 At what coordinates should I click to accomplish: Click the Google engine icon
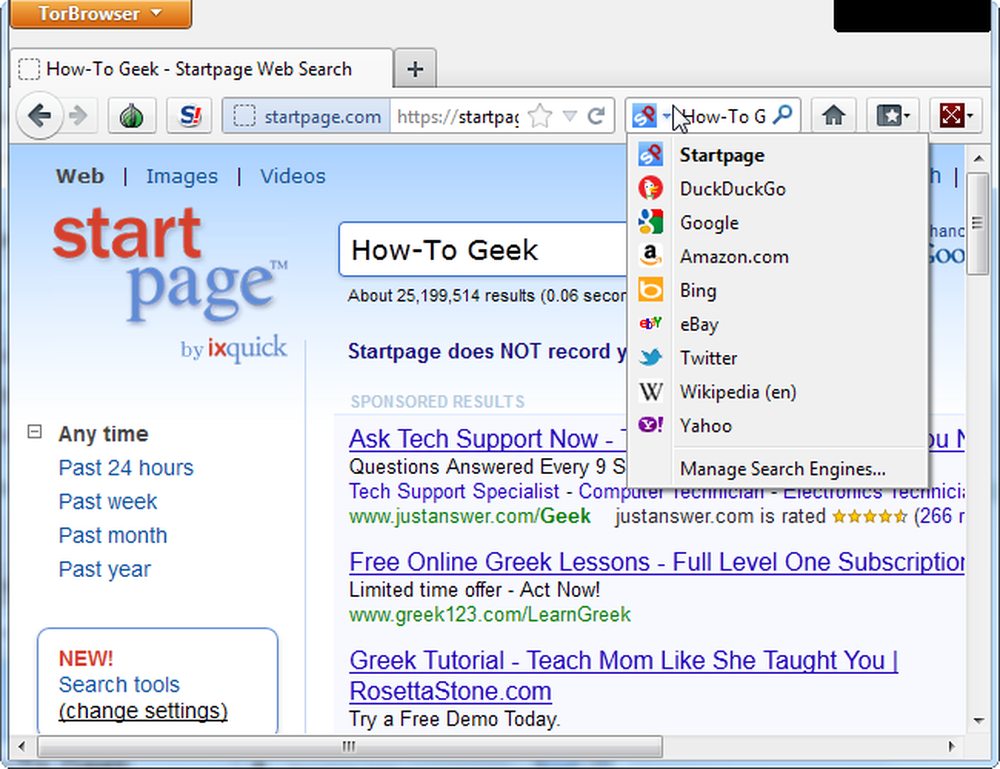coord(651,222)
